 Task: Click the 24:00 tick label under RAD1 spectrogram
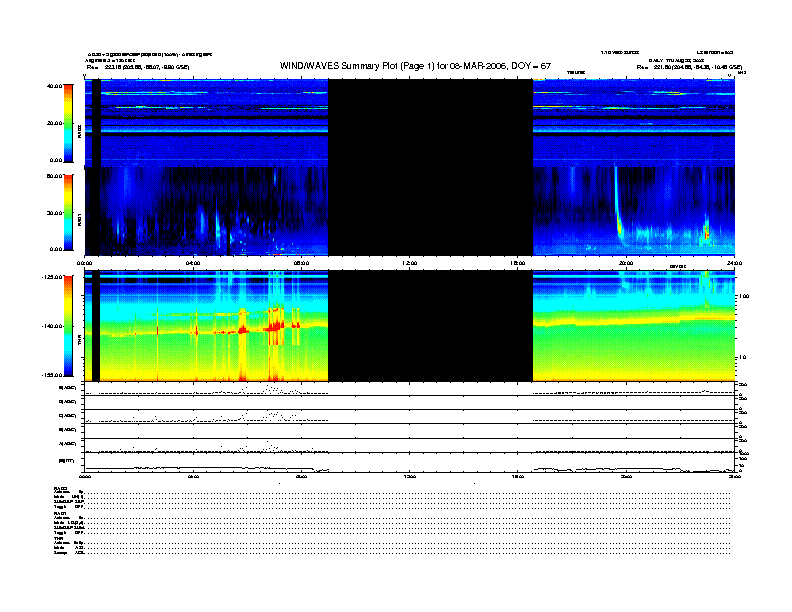pos(734,263)
